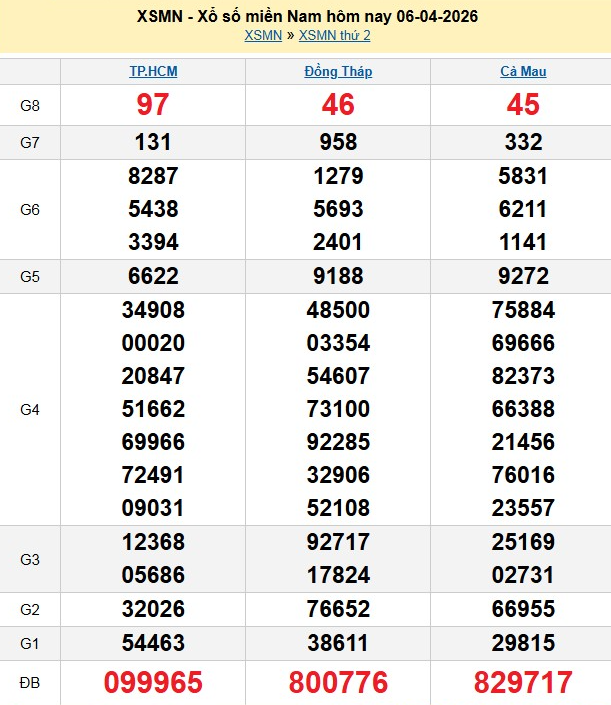
Task: Click Đồng Tháp G8 result 46
Action: click(338, 105)
